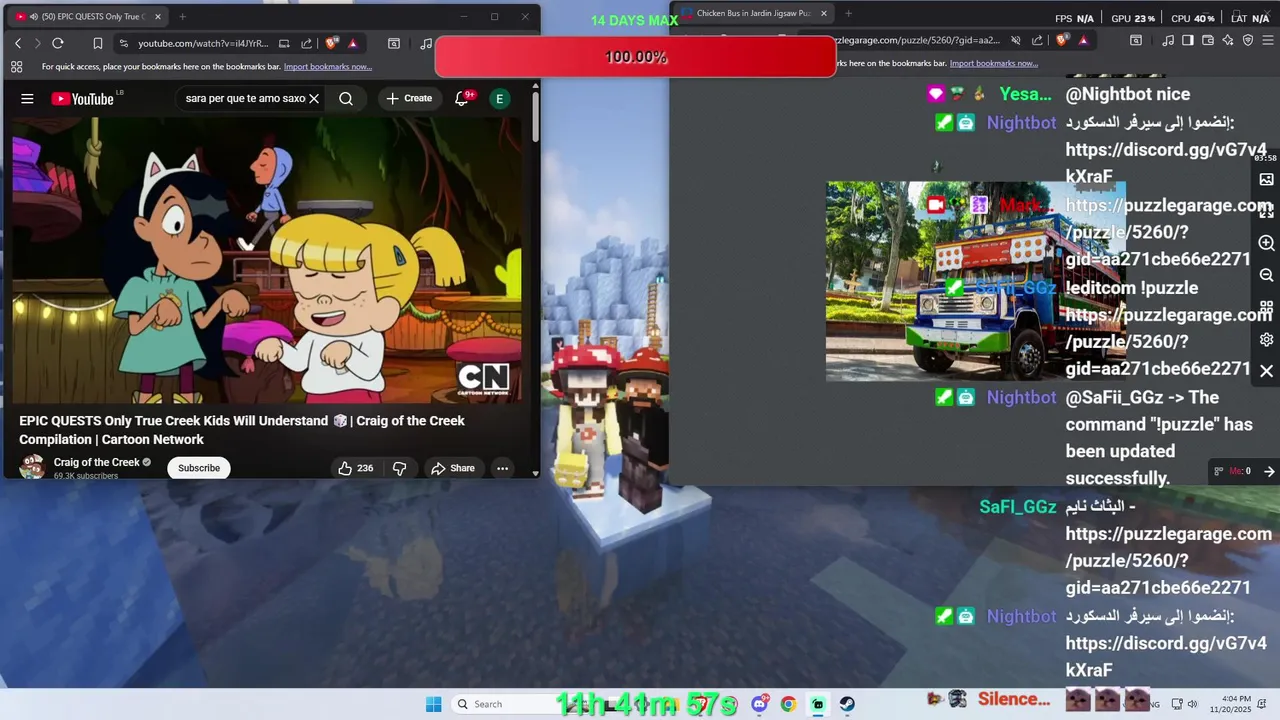Viewport: 1280px width, 720px height.
Task: Open search tabs icon in puzzle browser
Action: point(1135,40)
